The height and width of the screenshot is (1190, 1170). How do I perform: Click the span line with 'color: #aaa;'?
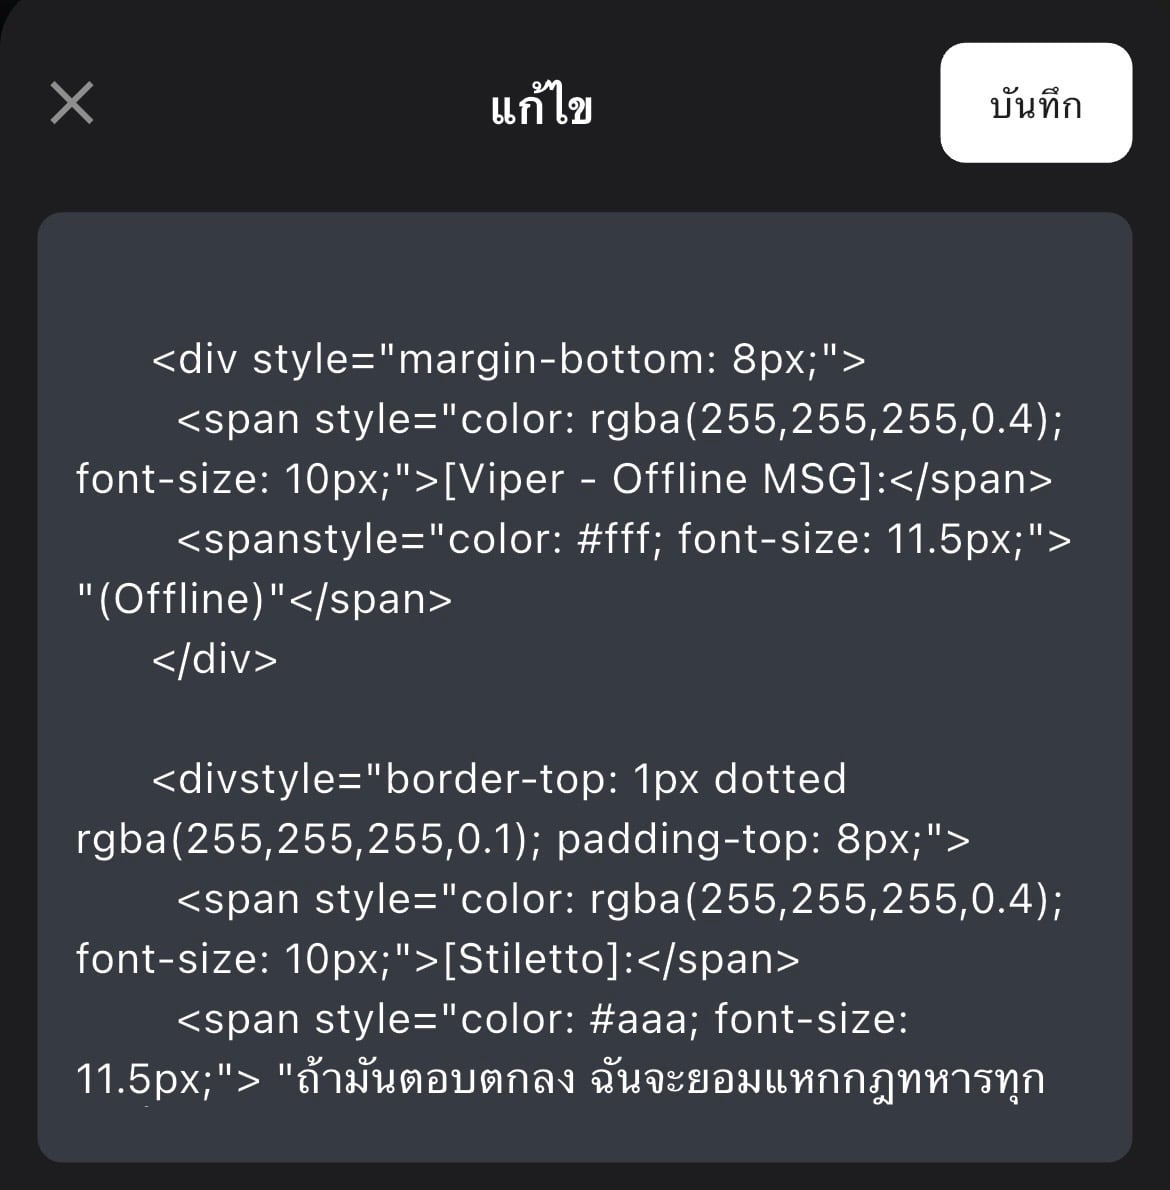click(543, 1019)
